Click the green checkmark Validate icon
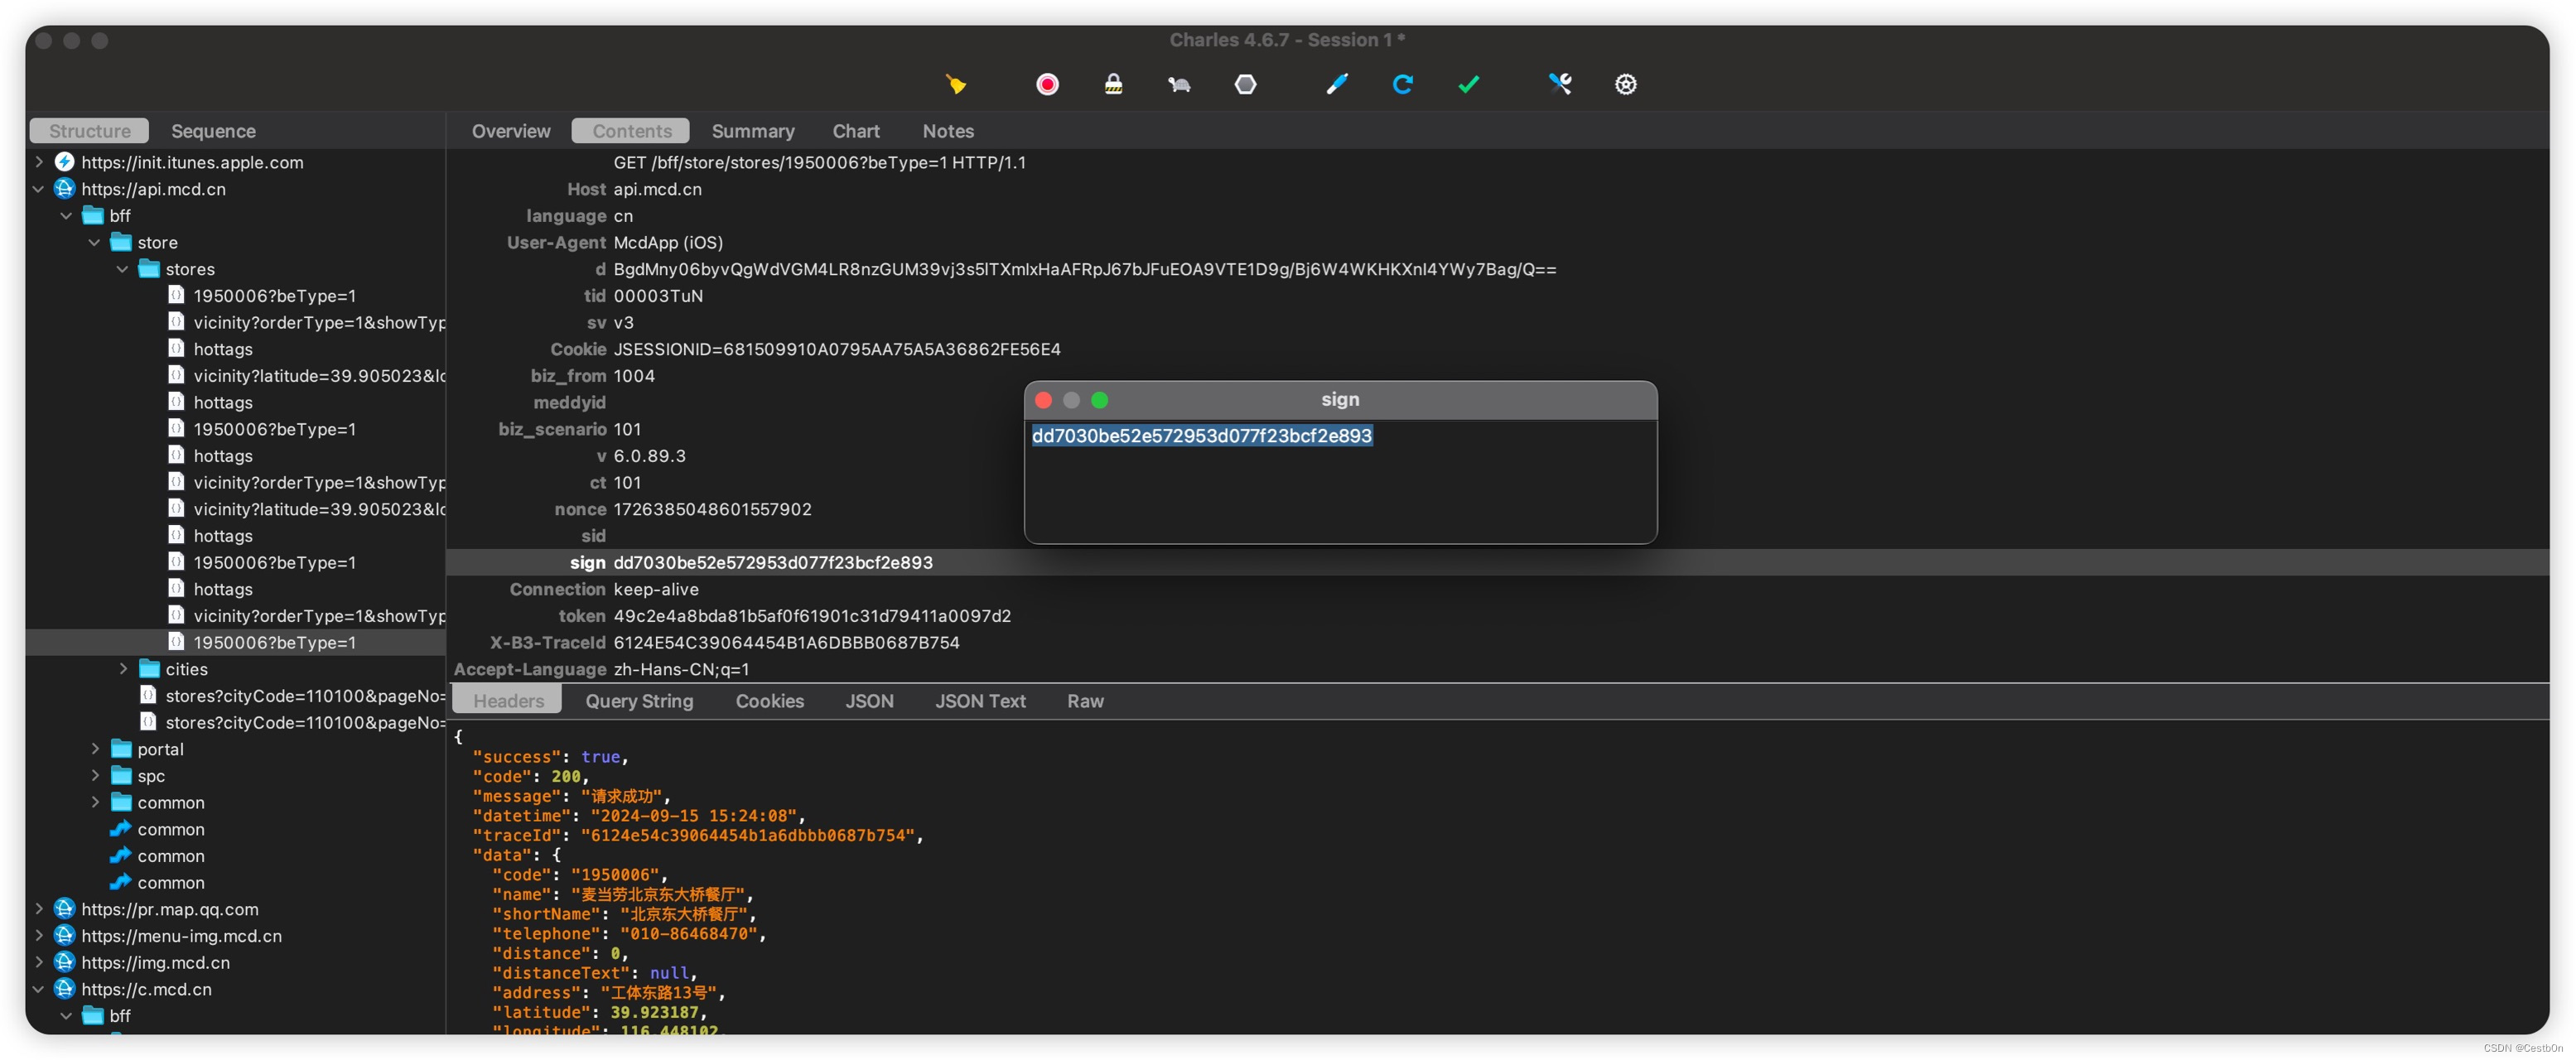This screenshot has width=2576, height=1060. coord(1468,84)
